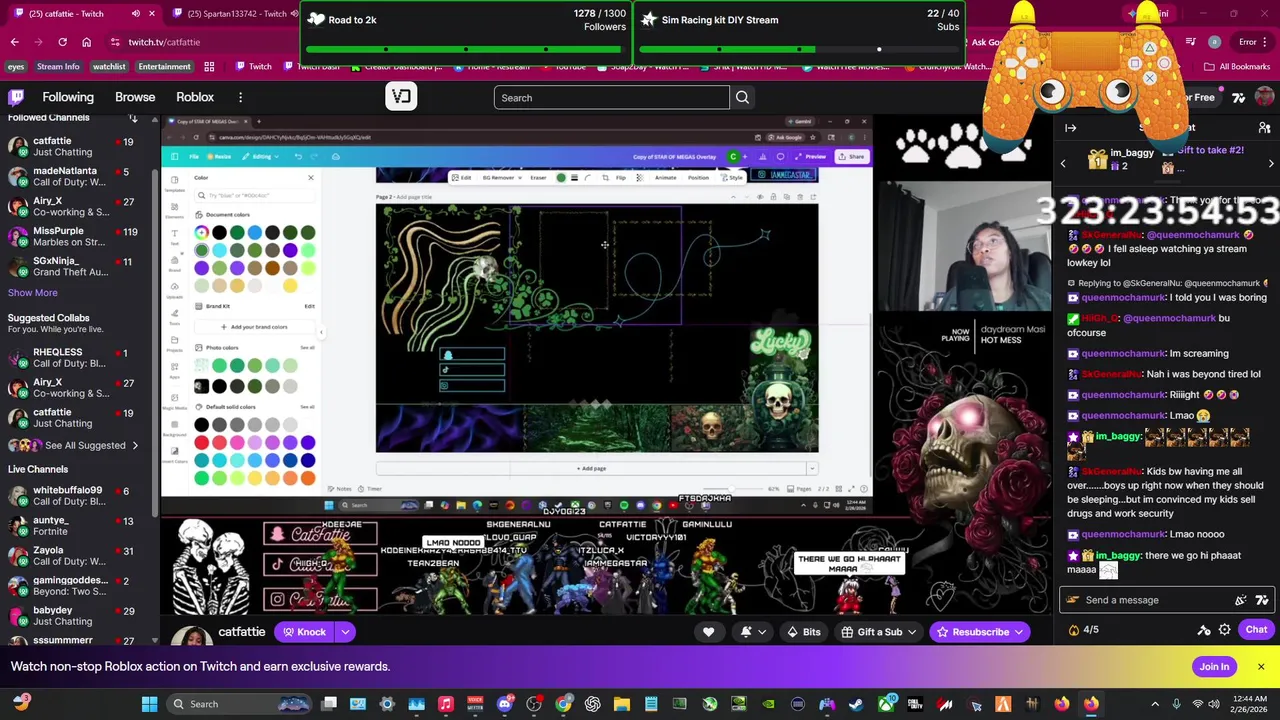Next gift leaderboard arrow in chat
The image size is (1280, 720).
[1271, 163]
